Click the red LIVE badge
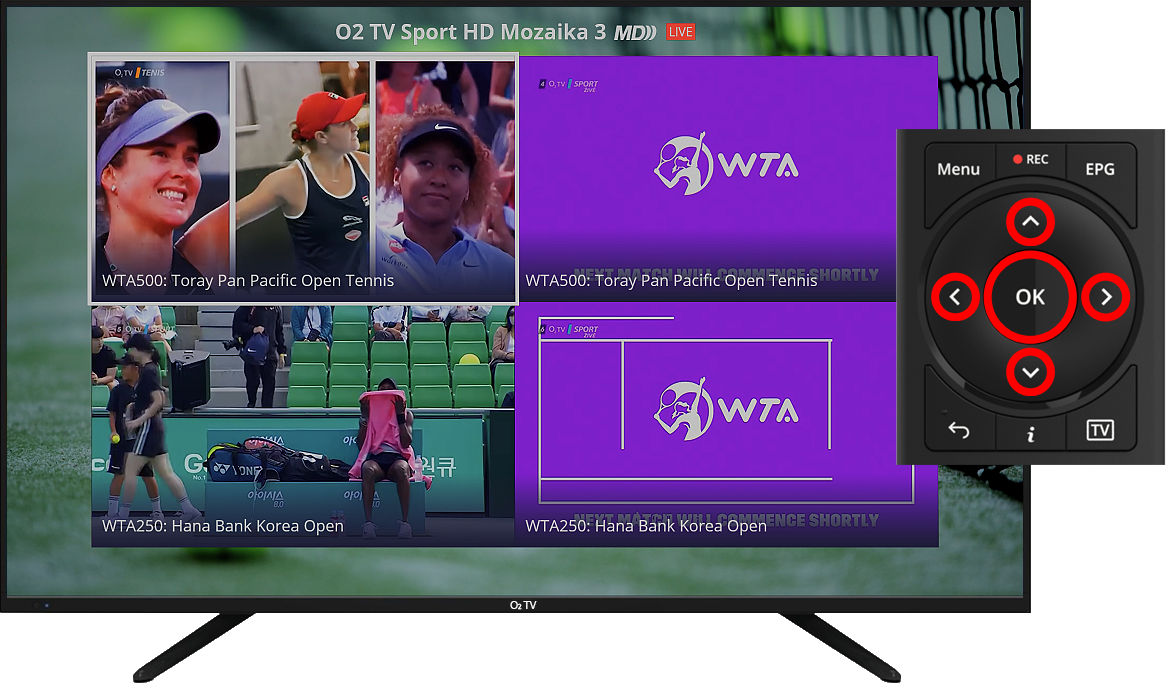The image size is (1166, 683). click(681, 32)
